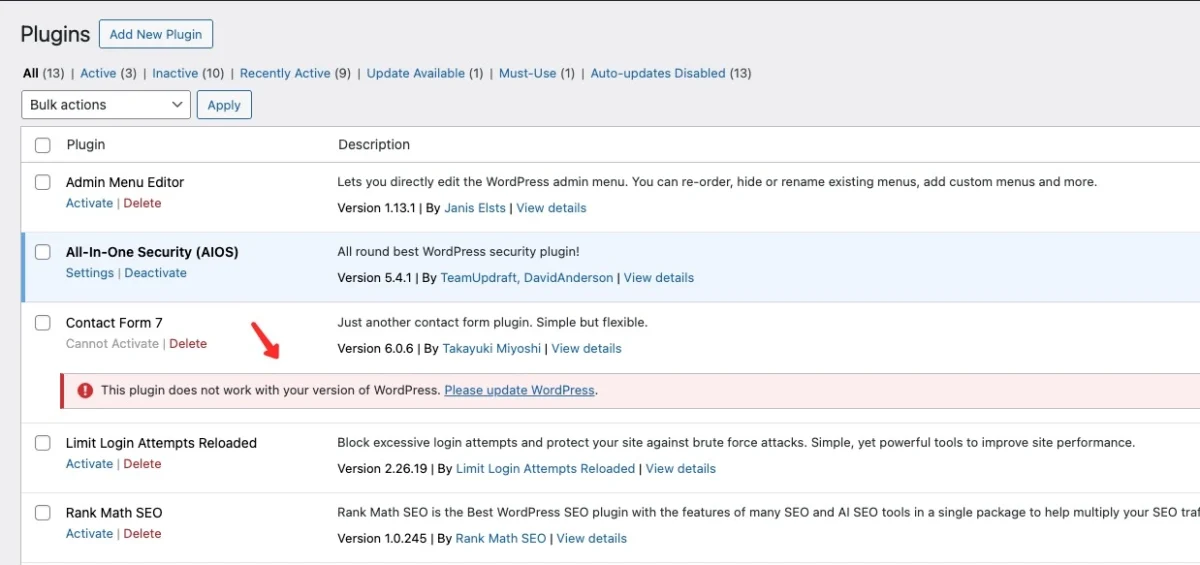The image size is (1200, 565).
Task: Check the Rank Math SEO checkbox
Action: [x=43, y=512]
